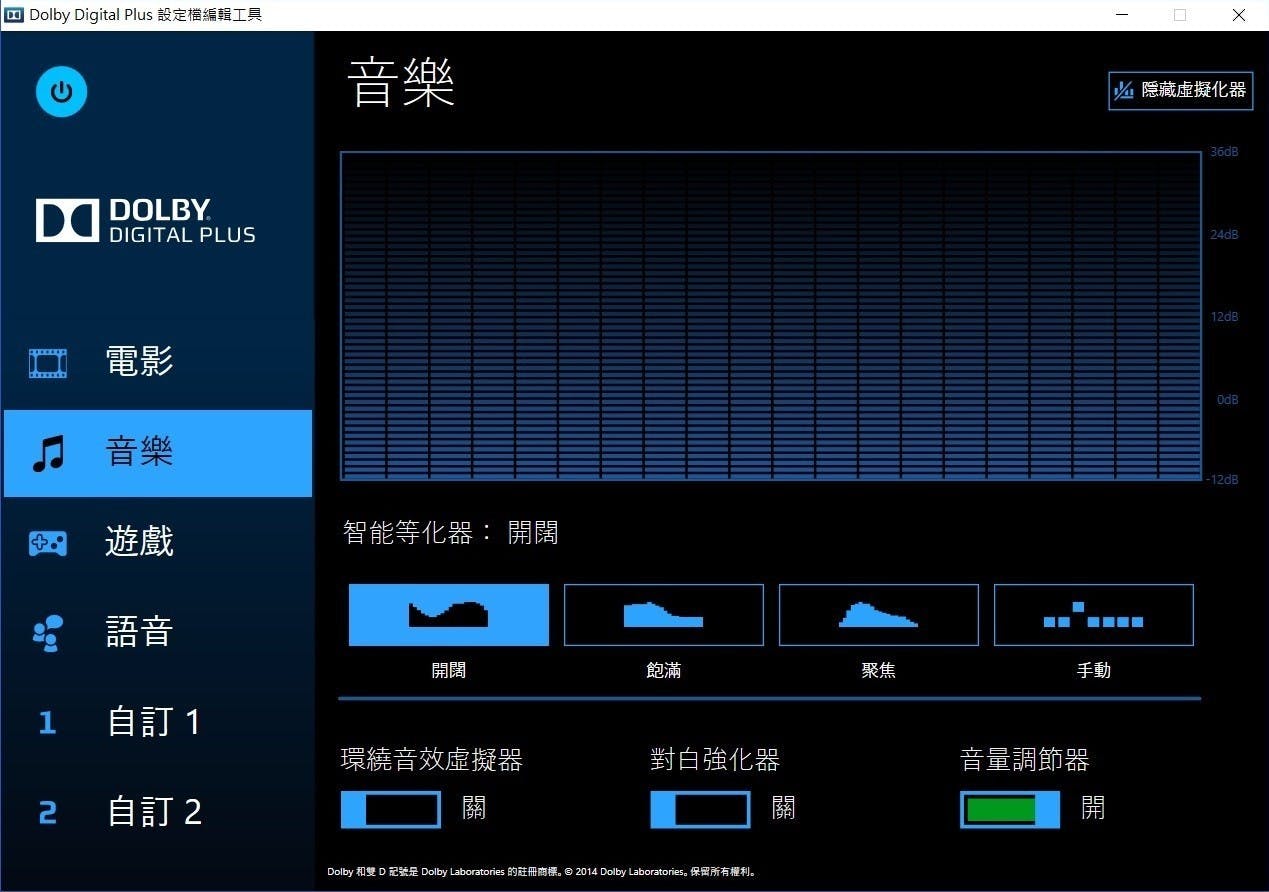Select the 飽滿 equalizer preset thumbnail
Image resolution: width=1269 pixels, height=892 pixels.
(663, 614)
